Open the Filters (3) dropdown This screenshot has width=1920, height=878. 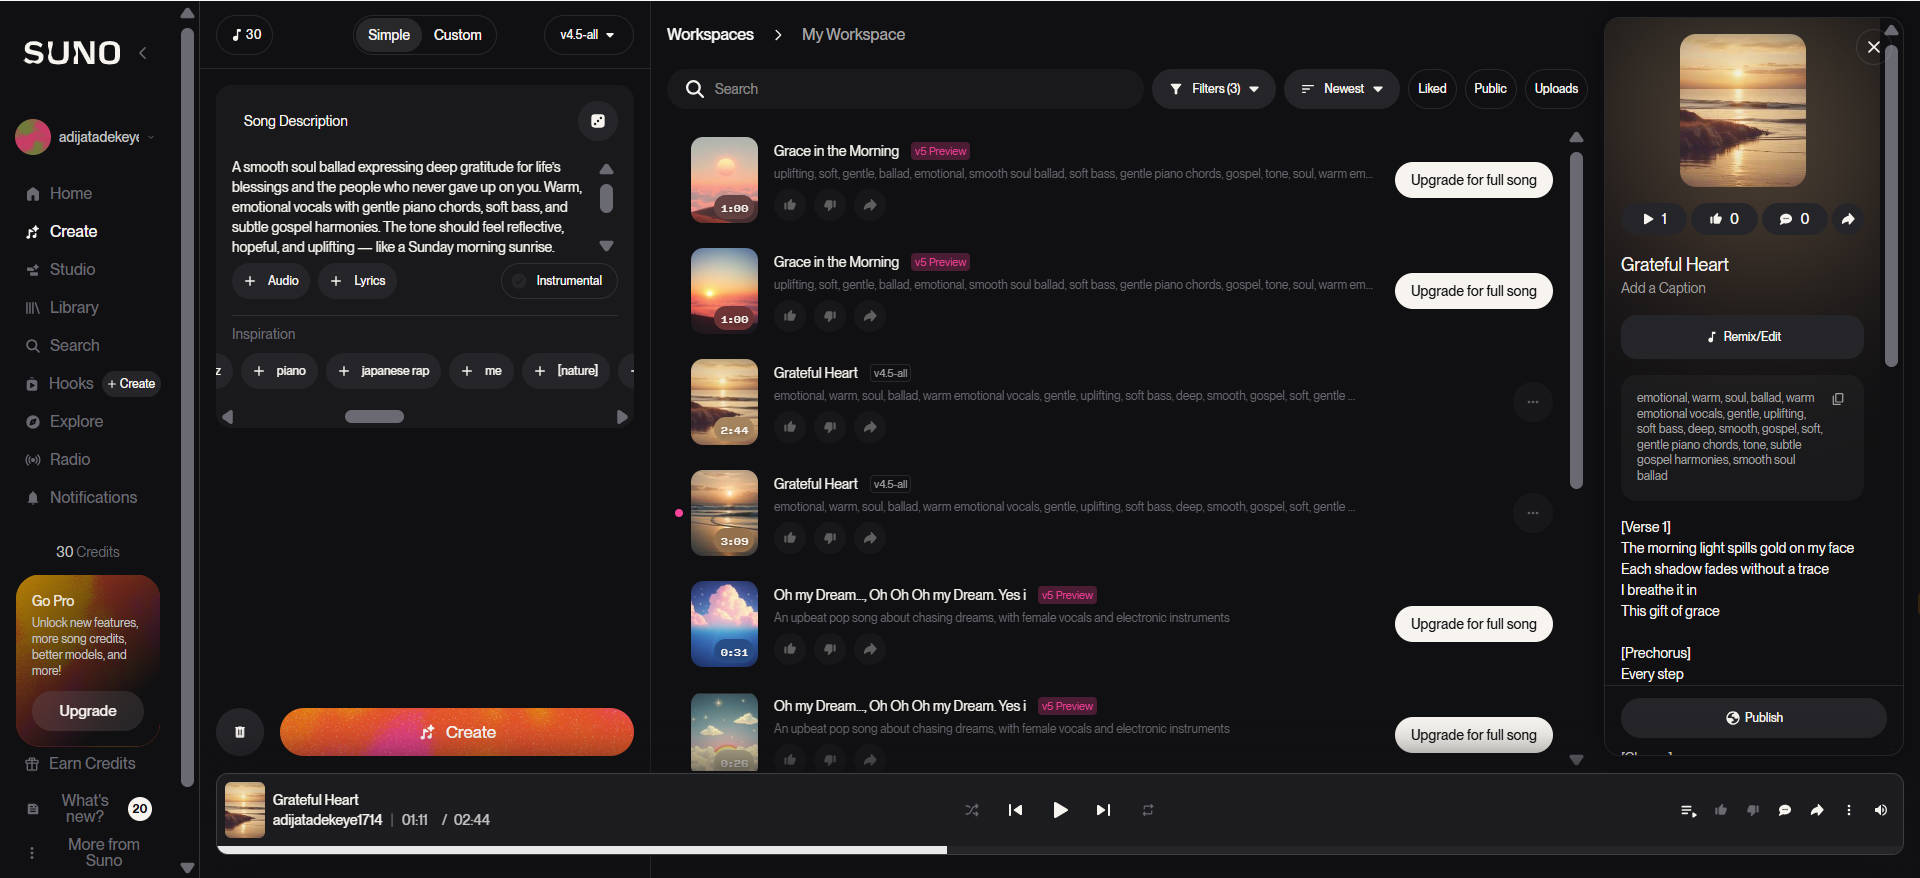point(1214,89)
